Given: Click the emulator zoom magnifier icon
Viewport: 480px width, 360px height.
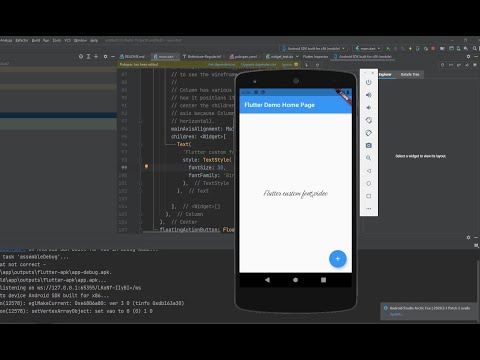Looking at the screenshot, I should tap(369, 158).
